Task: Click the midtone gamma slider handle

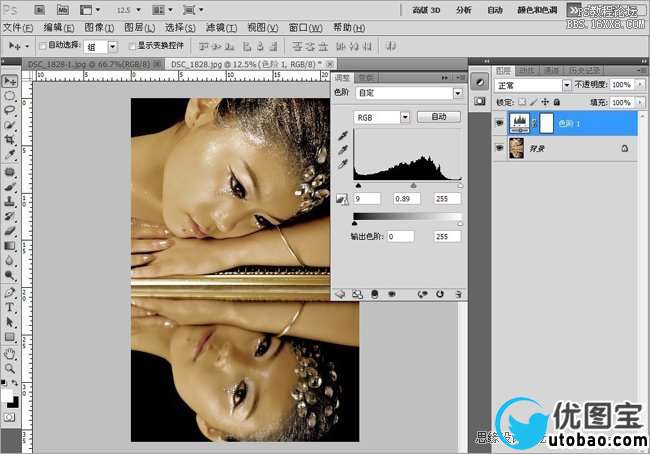Action: (x=413, y=186)
